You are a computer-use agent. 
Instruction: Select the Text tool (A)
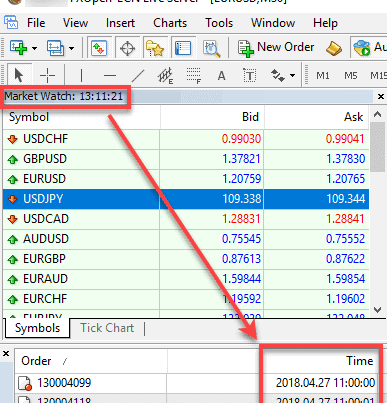221,76
